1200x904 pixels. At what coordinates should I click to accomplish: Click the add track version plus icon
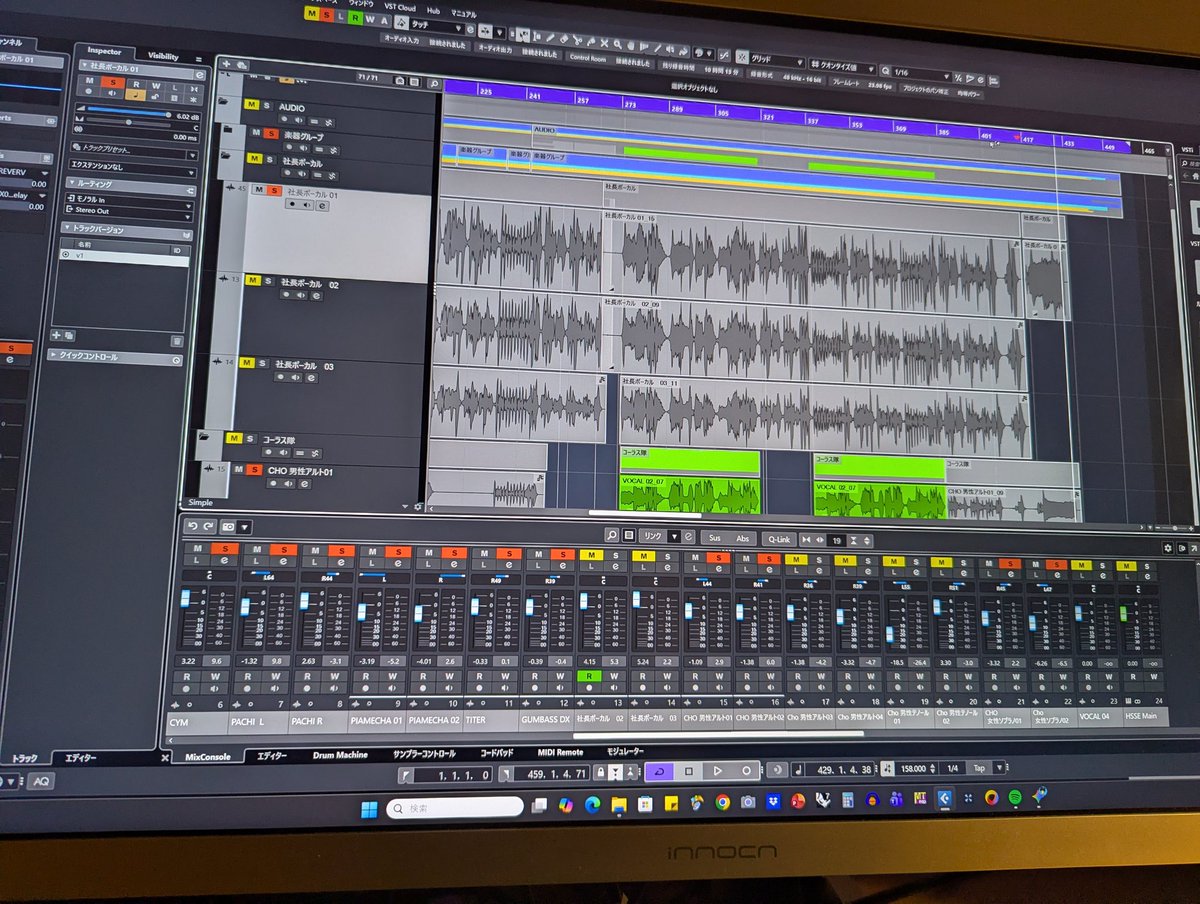click(x=56, y=335)
